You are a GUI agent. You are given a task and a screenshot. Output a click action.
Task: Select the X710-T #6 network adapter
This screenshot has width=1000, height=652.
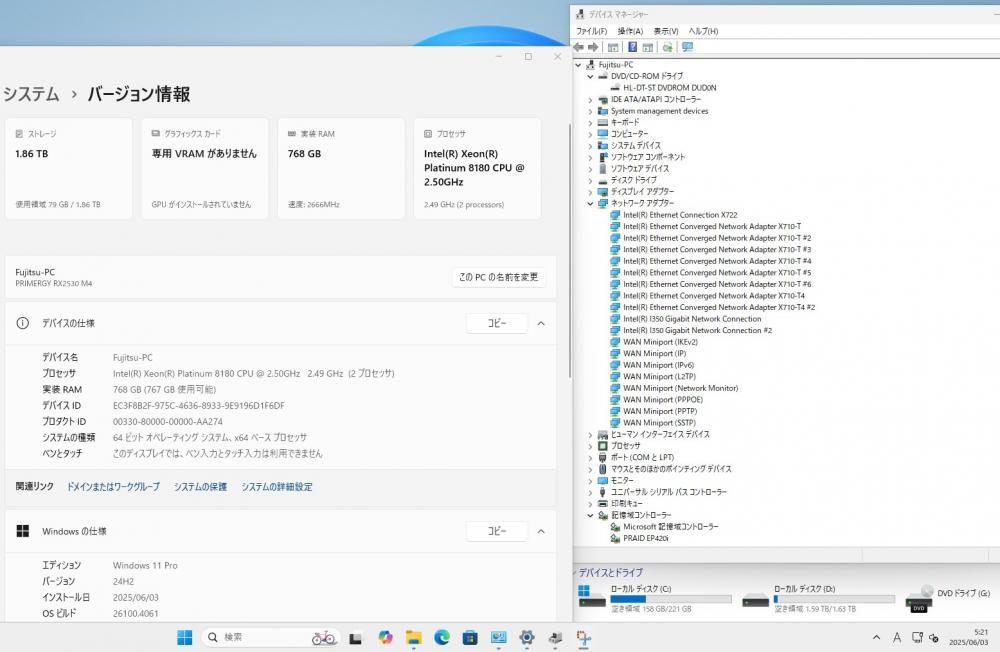[717, 285]
